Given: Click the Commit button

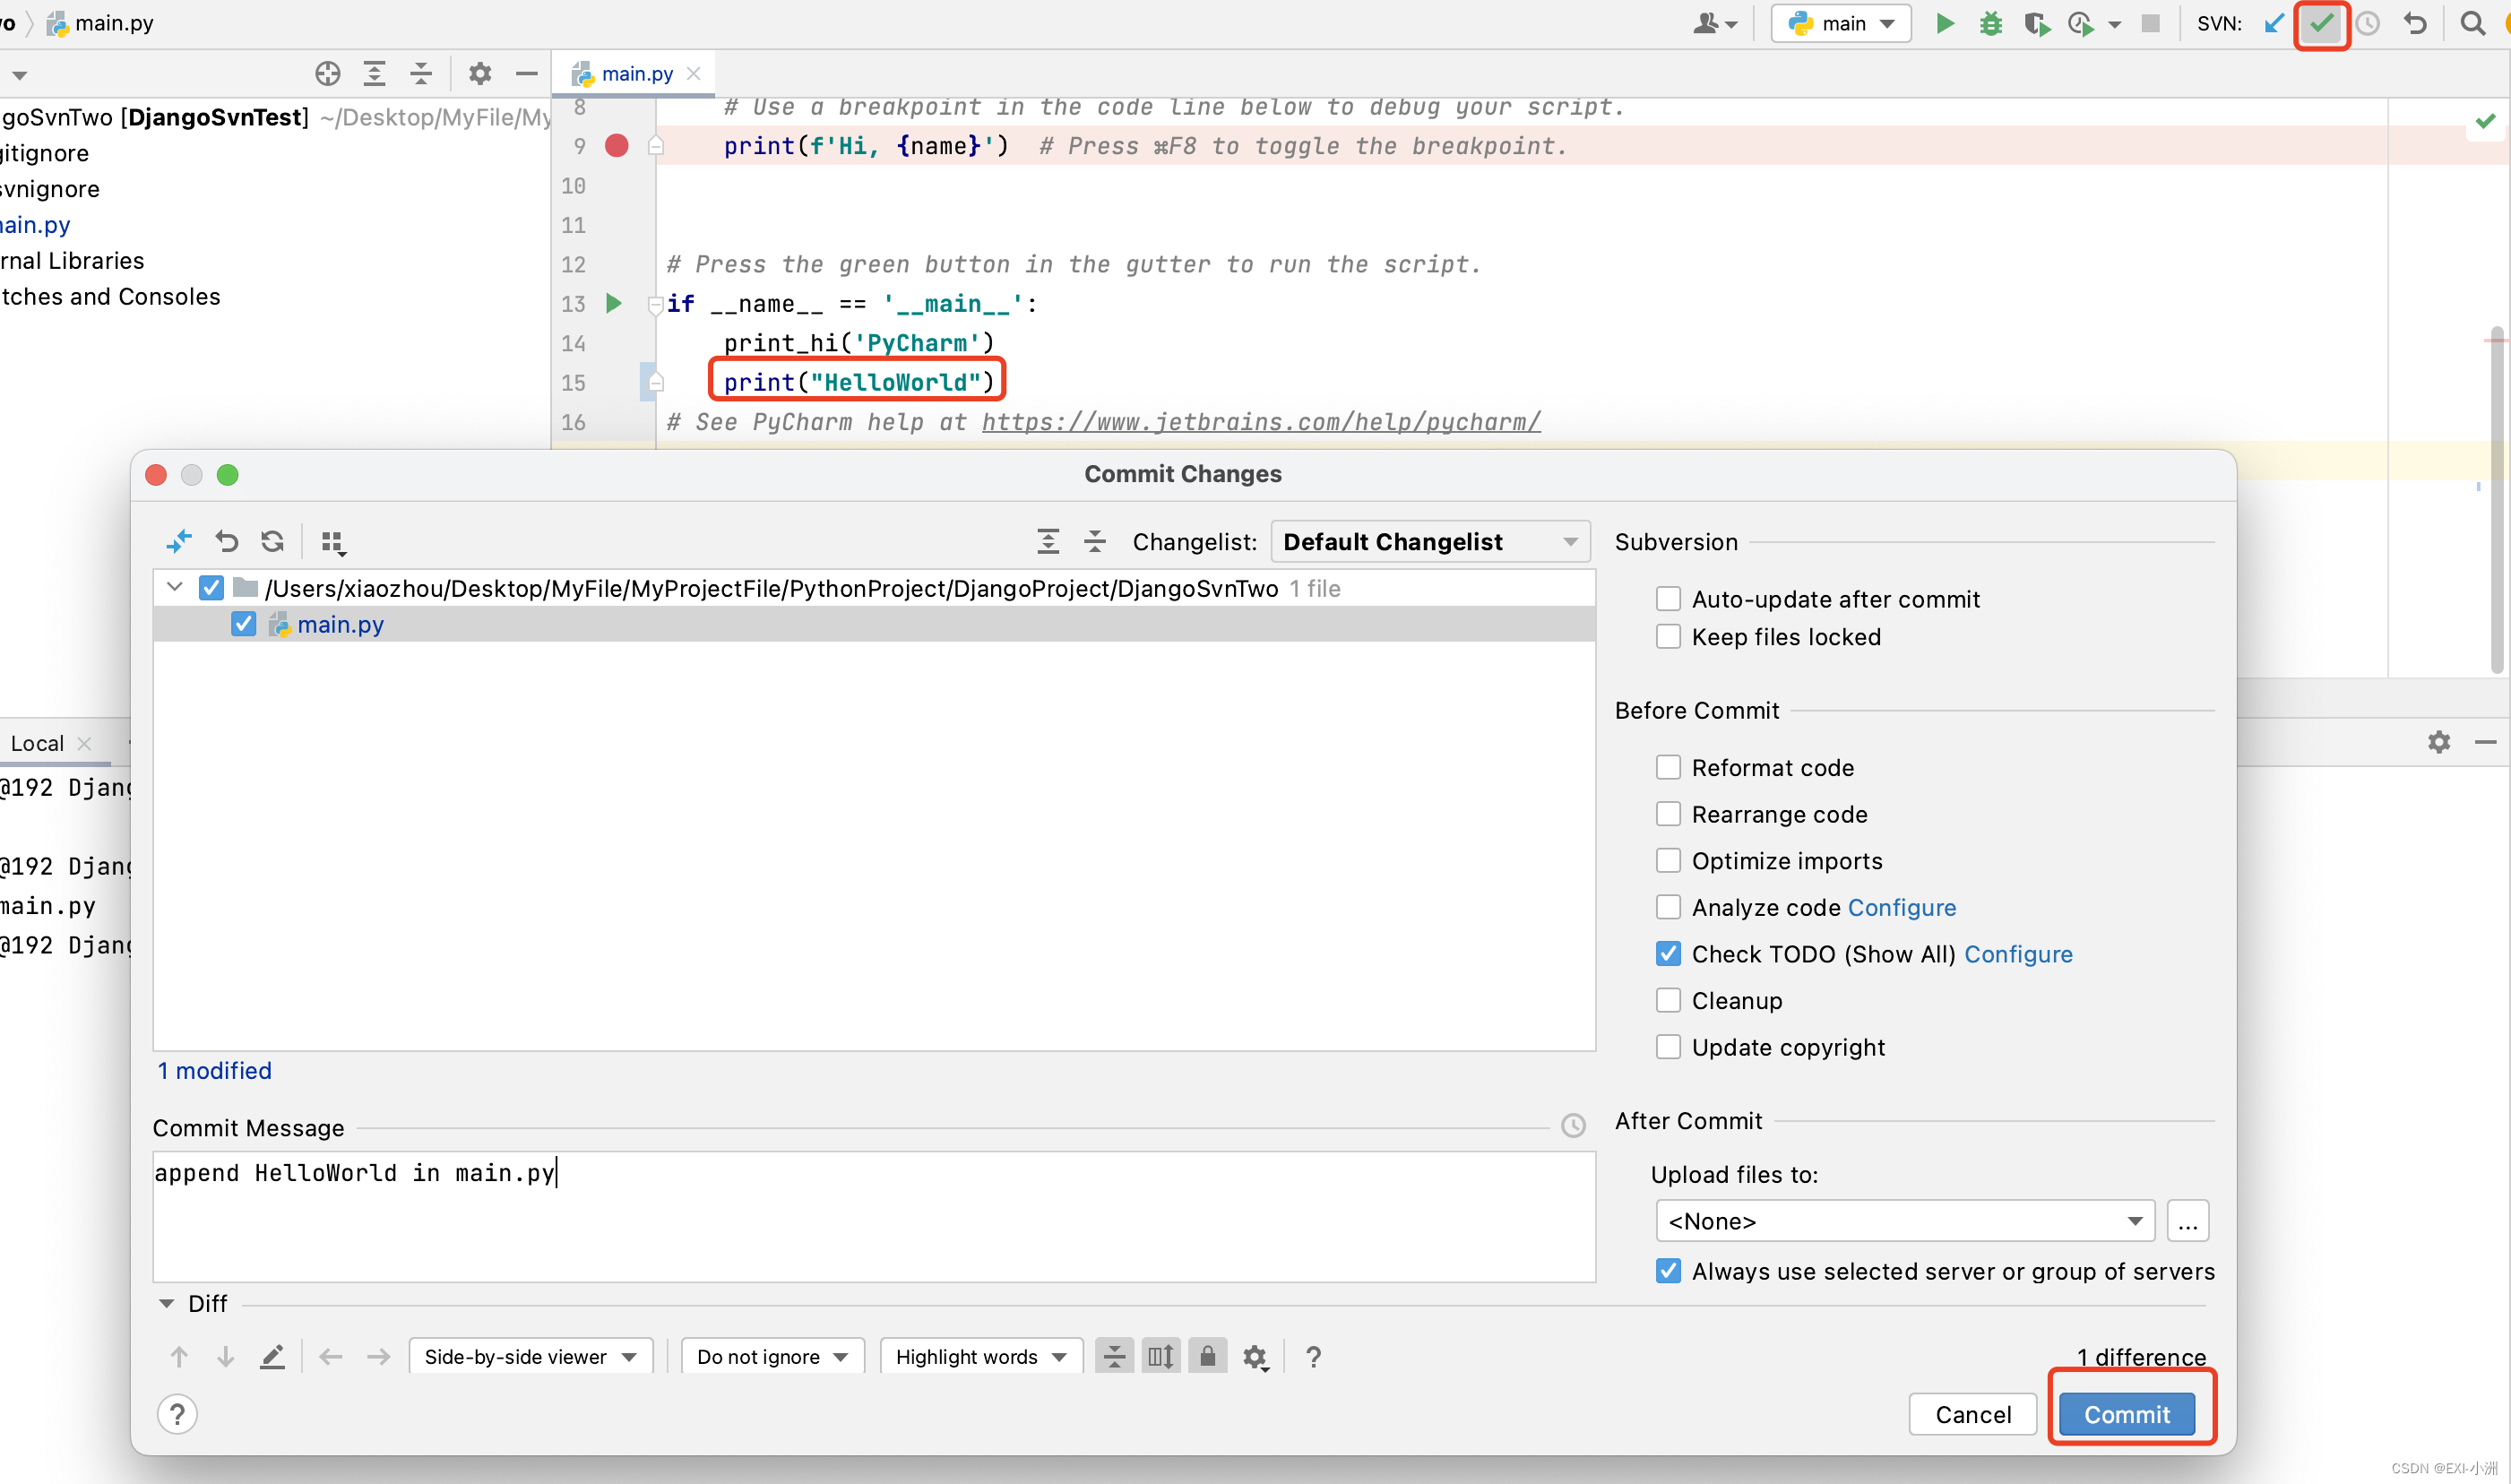Looking at the screenshot, I should click(2127, 1414).
